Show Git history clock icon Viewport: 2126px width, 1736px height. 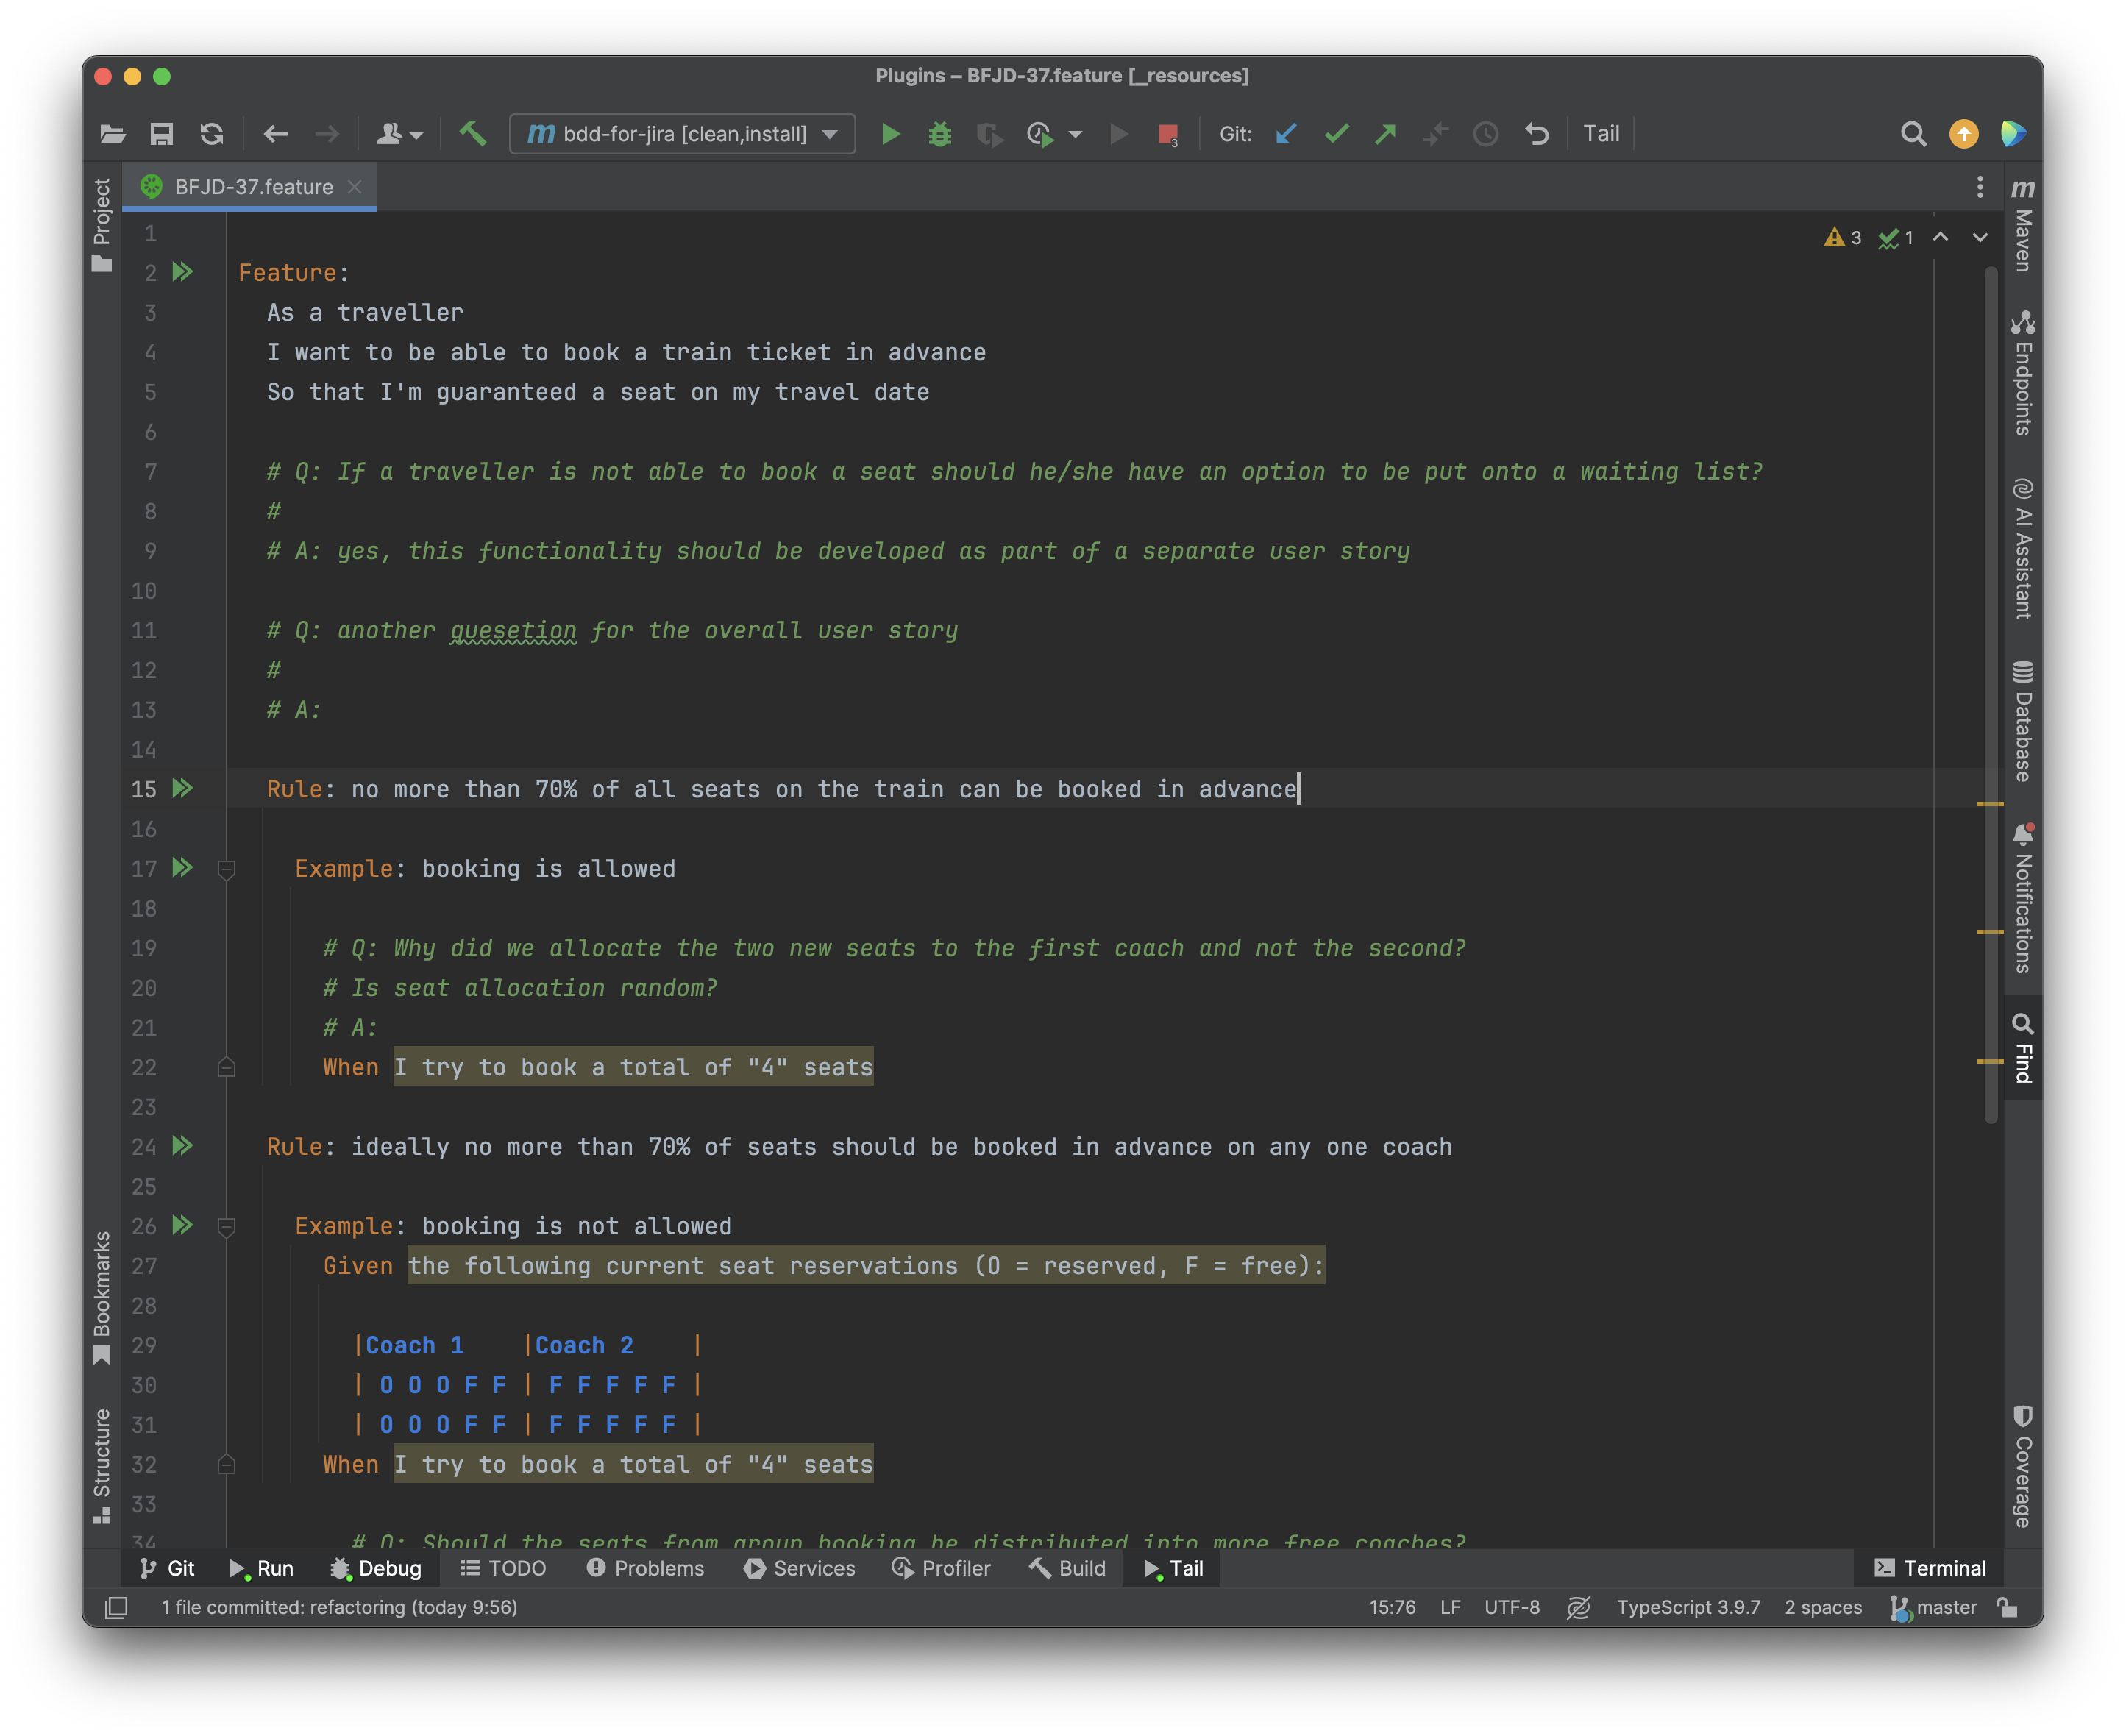tap(1486, 134)
